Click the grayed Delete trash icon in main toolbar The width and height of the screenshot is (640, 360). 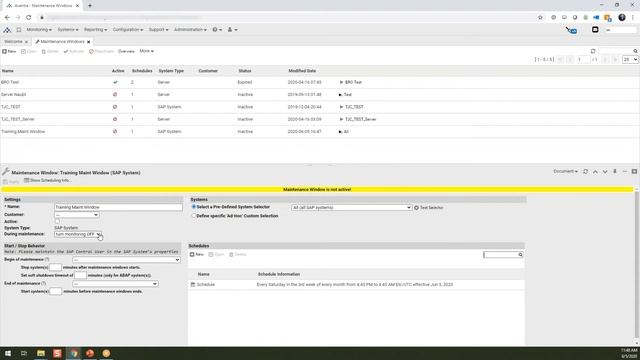pyautogui.click(x=44, y=51)
